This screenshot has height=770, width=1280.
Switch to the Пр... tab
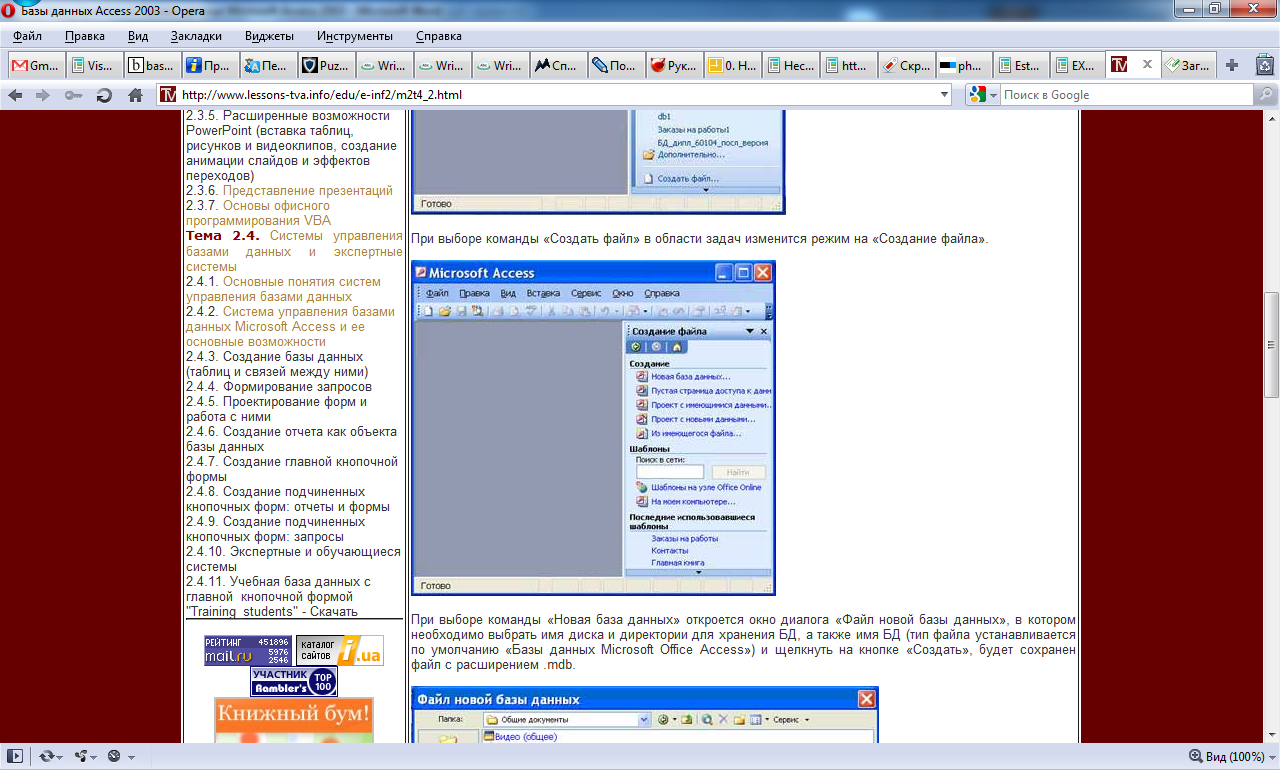(210, 65)
